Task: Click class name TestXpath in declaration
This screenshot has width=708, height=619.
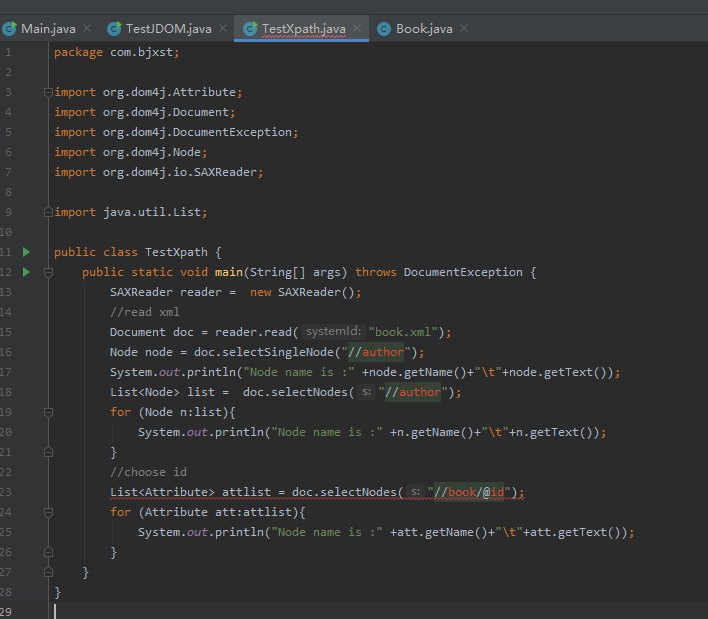Action: click(176, 252)
